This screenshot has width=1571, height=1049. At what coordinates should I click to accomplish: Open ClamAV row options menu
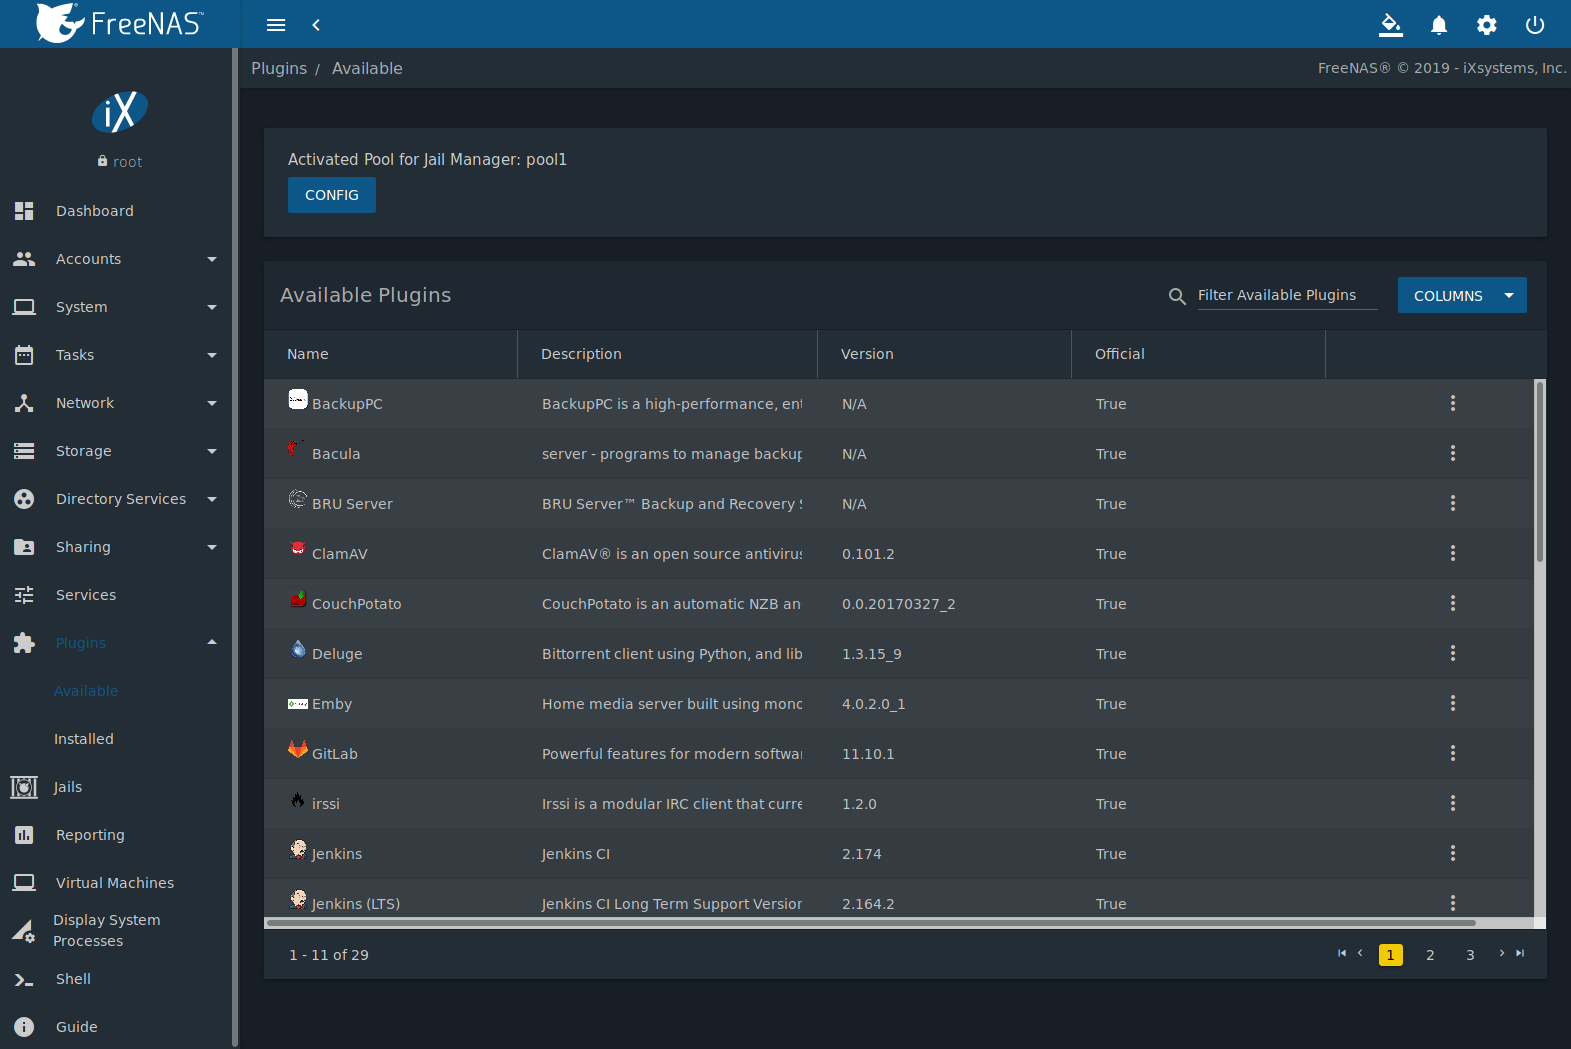click(x=1453, y=553)
